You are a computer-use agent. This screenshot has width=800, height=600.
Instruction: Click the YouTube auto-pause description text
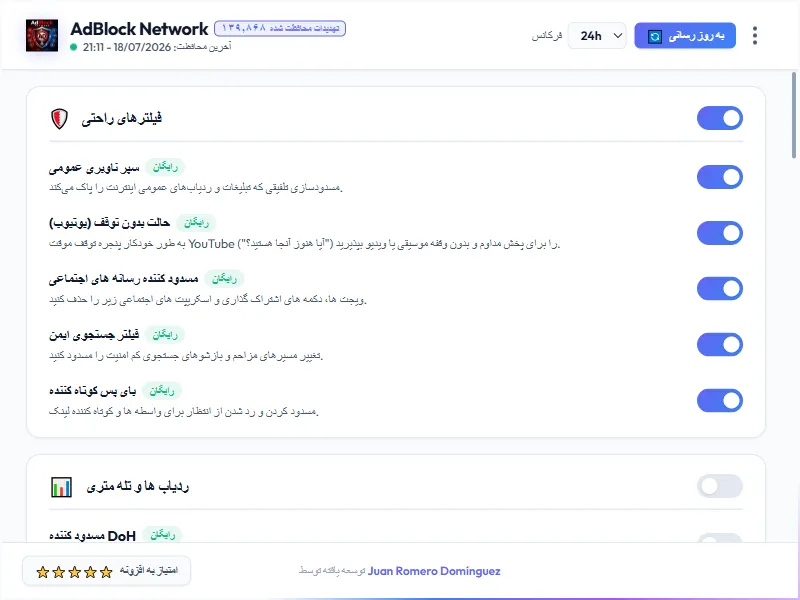click(305, 244)
